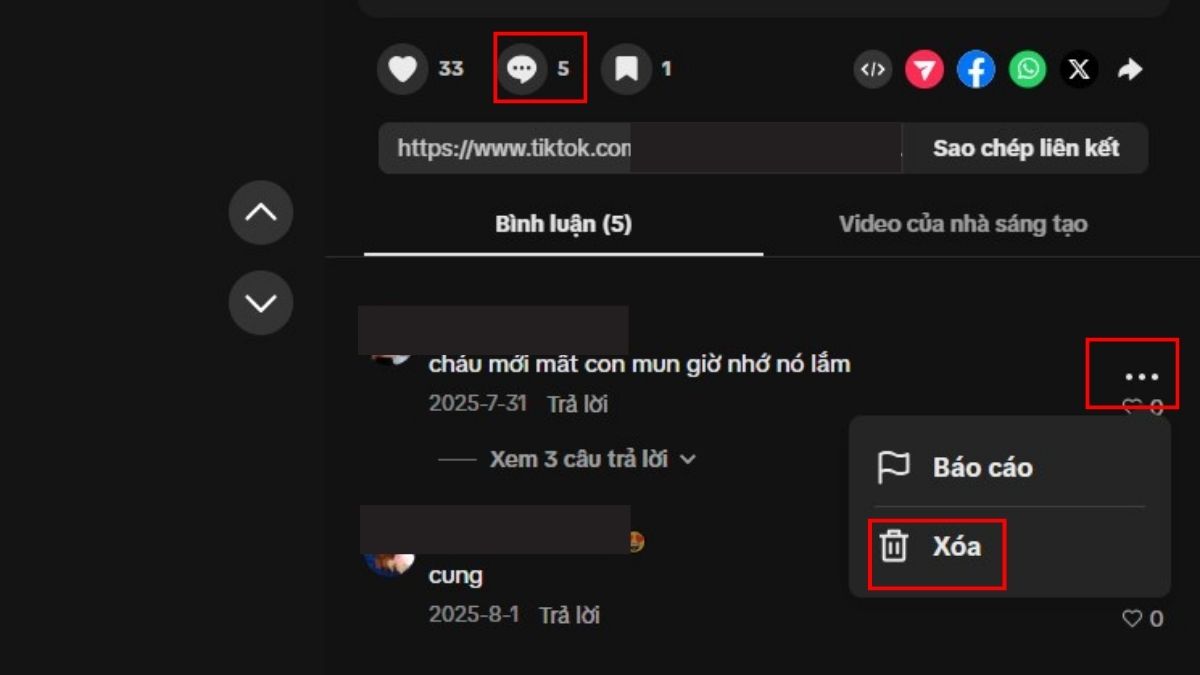Bookmark the video with the save icon
Screen dimensions: 1200x675
point(626,69)
